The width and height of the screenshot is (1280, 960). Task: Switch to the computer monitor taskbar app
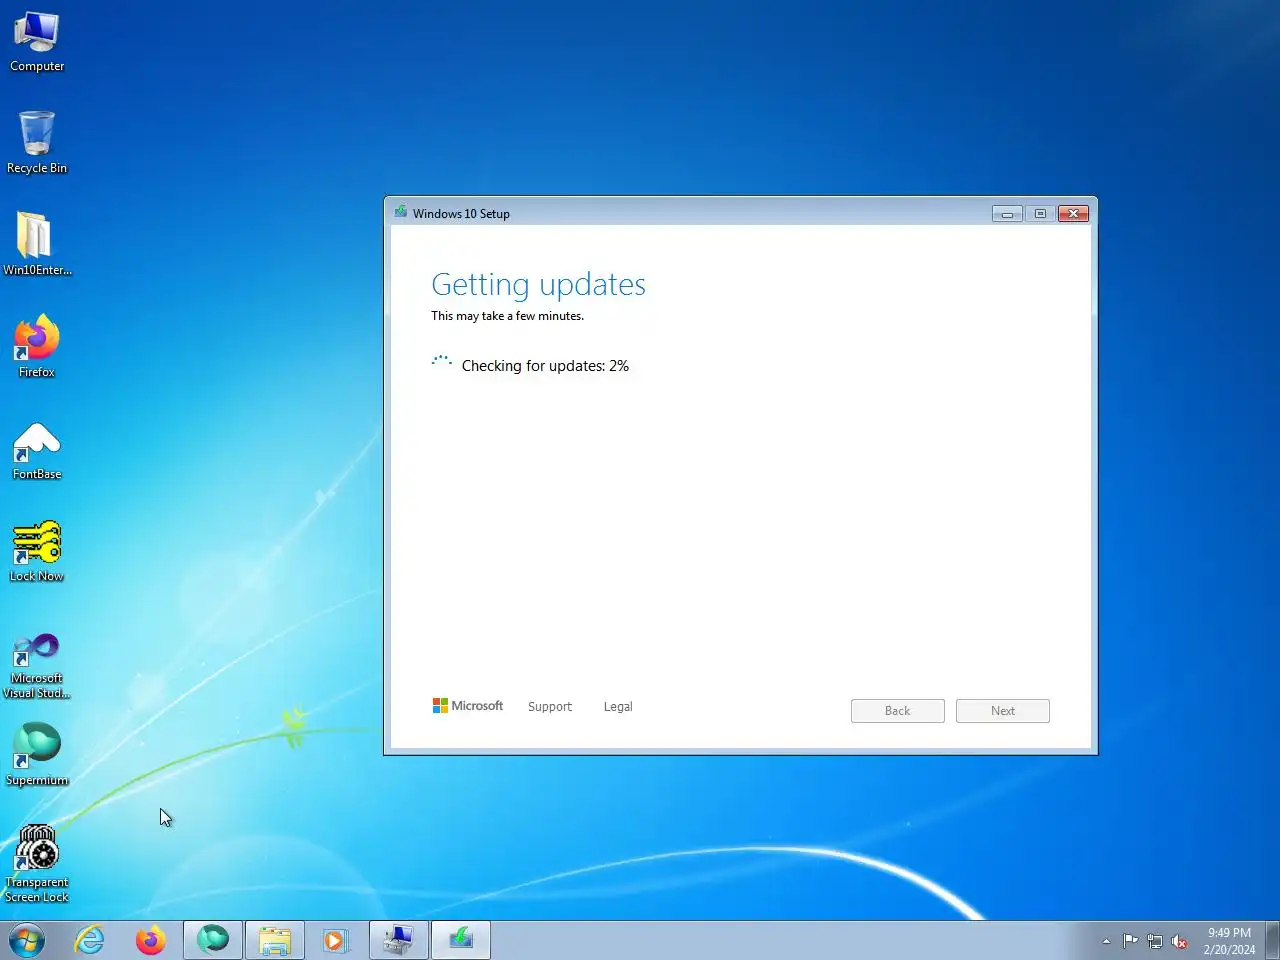399,941
